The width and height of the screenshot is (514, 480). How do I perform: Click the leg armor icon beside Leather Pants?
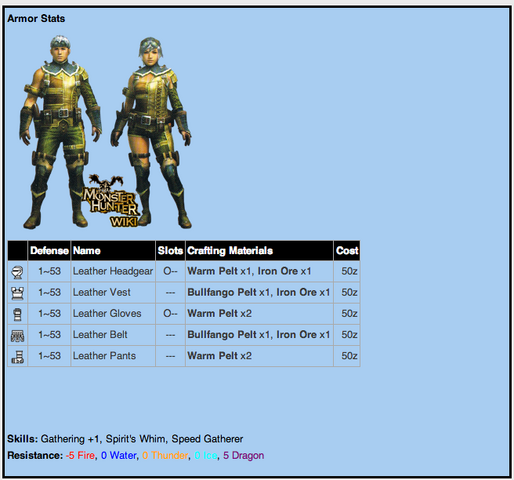[17, 356]
